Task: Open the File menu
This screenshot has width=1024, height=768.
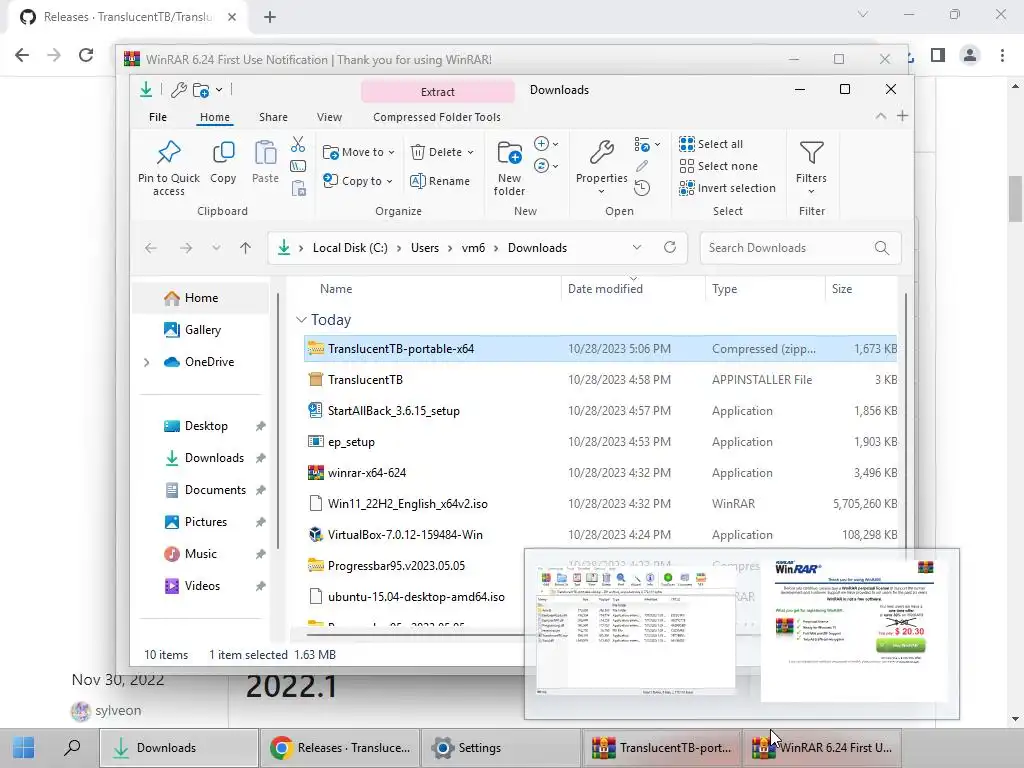Action: [158, 117]
